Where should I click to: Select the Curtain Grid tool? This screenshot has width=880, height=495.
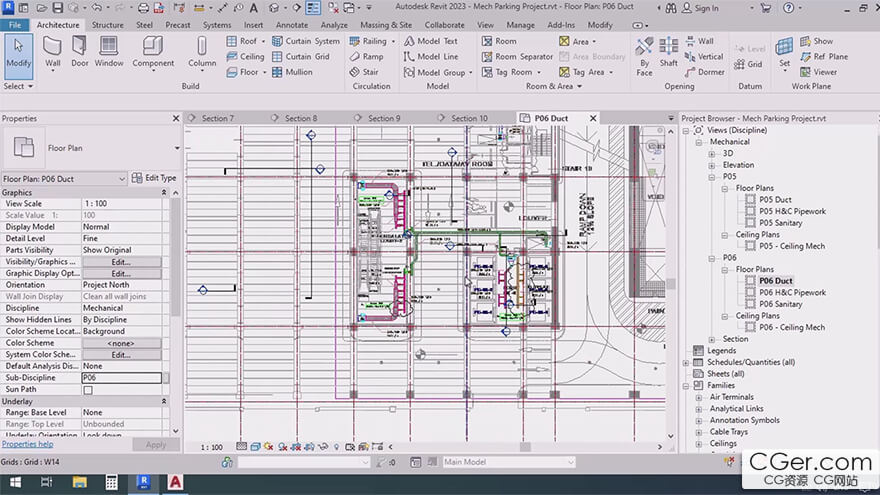click(x=301, y=57)
